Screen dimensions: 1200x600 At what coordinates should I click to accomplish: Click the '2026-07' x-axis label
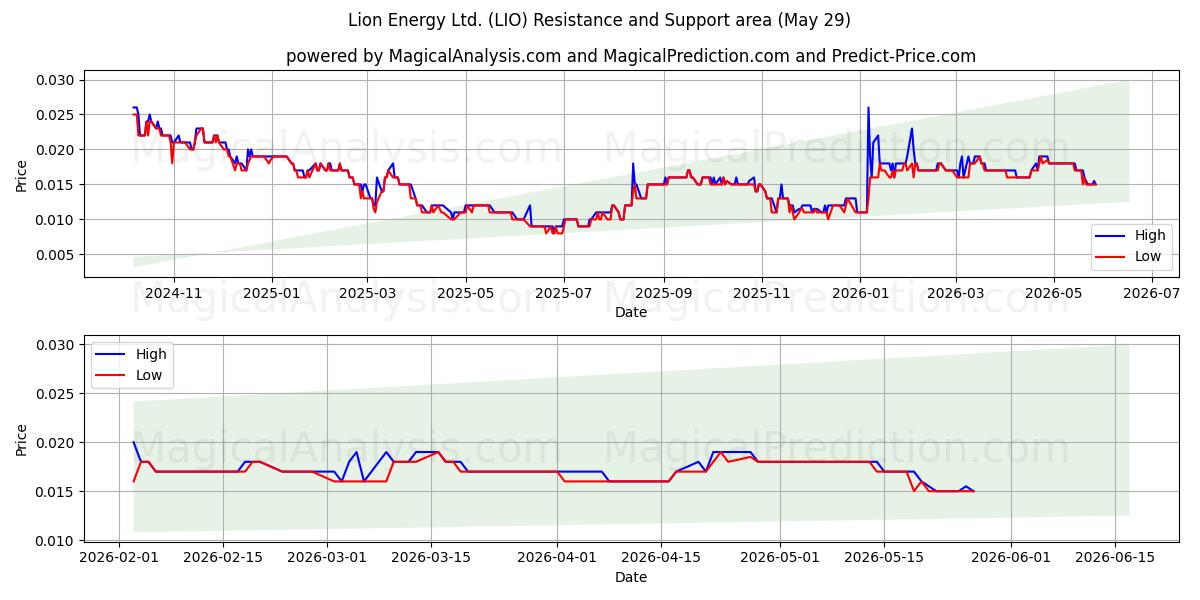coord(1152,294)
